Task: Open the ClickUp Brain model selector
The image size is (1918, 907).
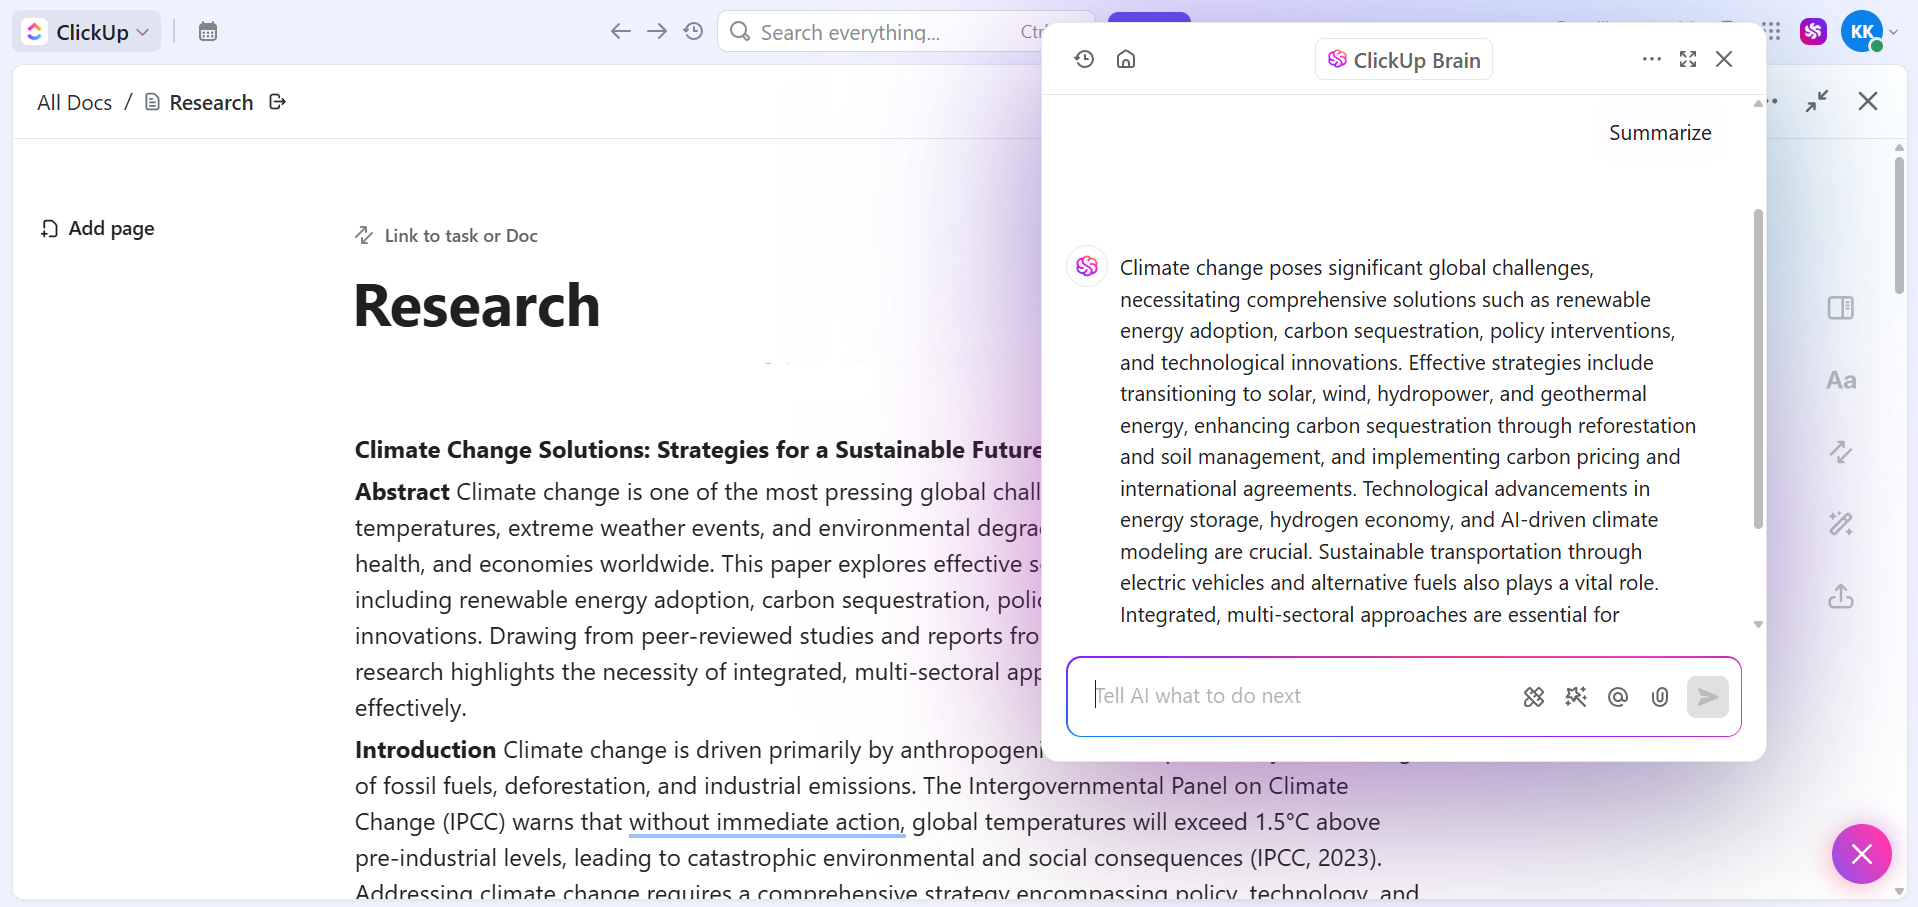Action: pos(1404,60)
